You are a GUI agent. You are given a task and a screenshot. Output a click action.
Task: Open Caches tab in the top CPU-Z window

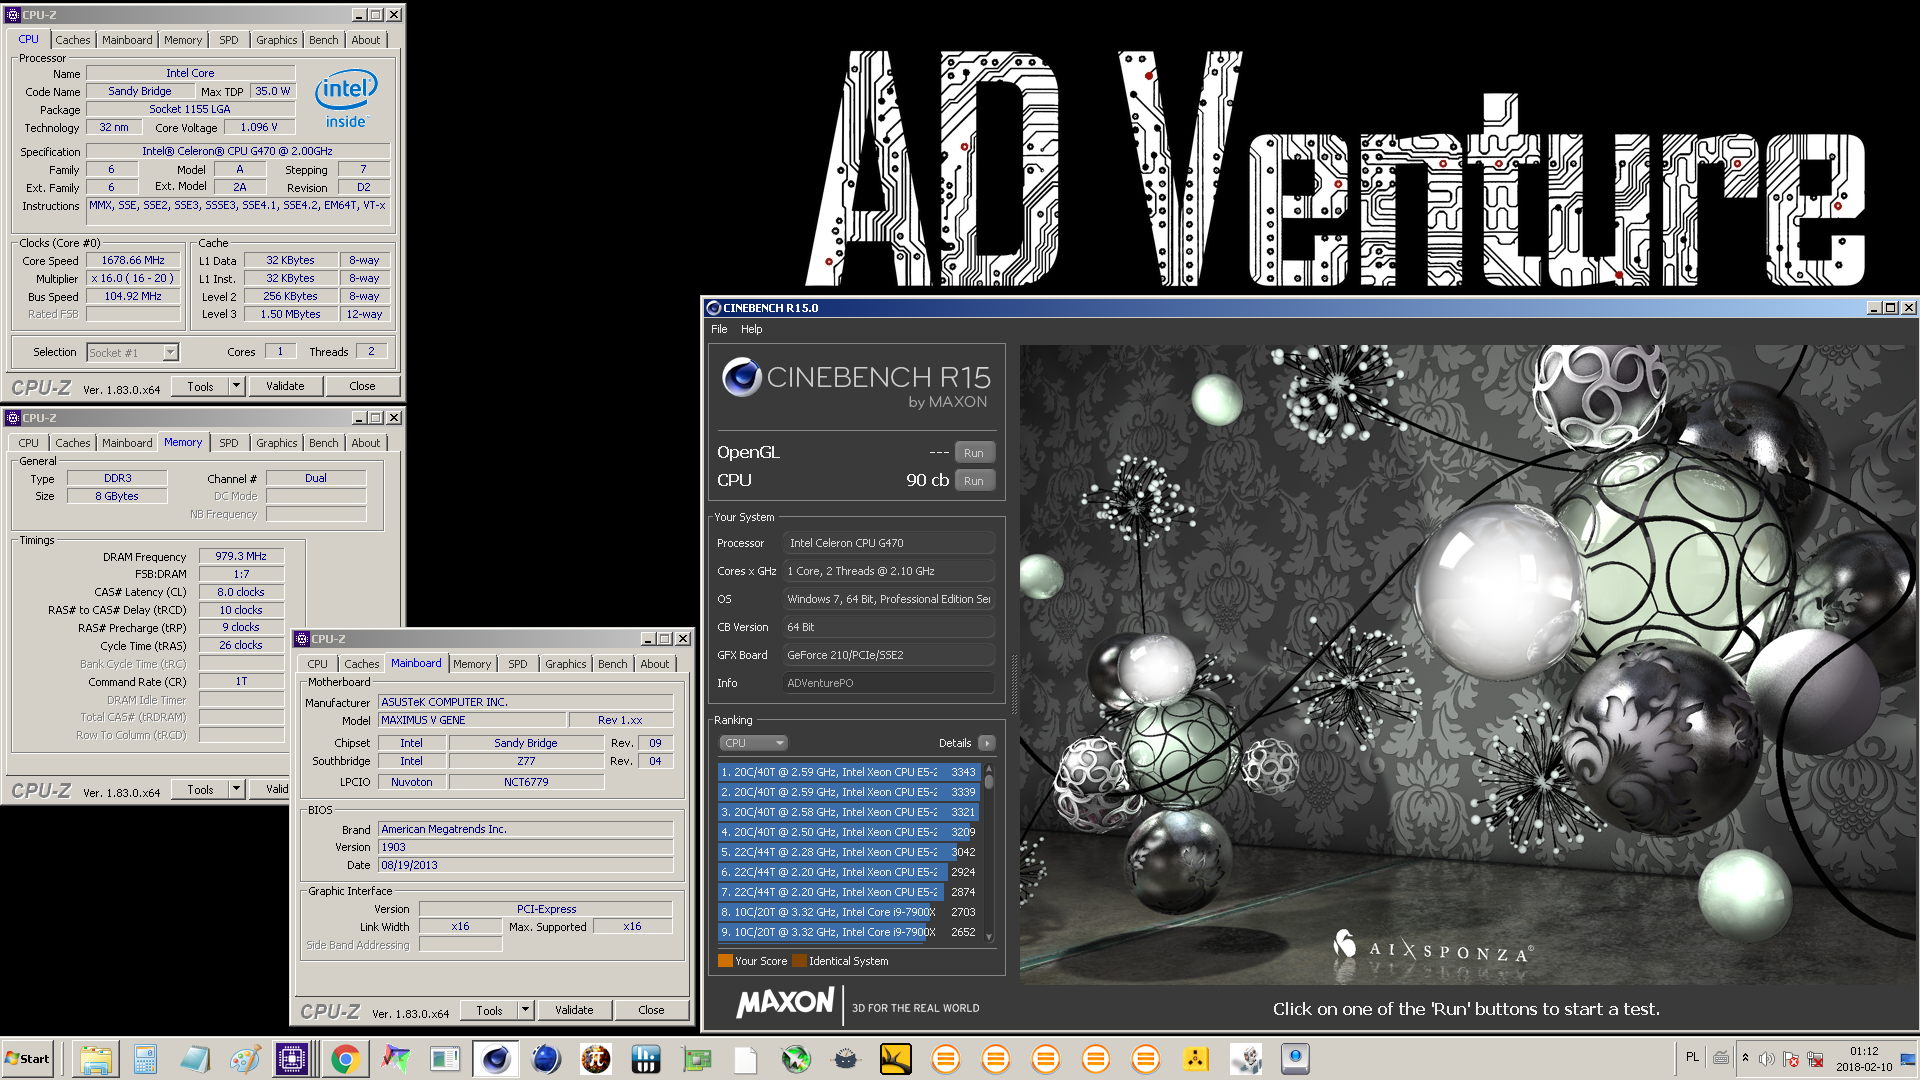[72, 40]
